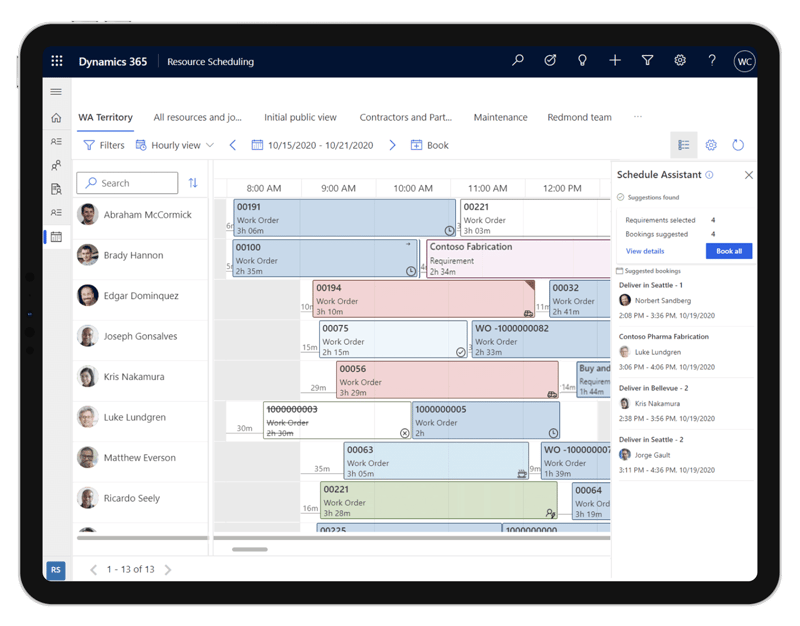Click the search magnifier in top bar
800x626 pixels.
pyautogui.click(x=518, y=61)
